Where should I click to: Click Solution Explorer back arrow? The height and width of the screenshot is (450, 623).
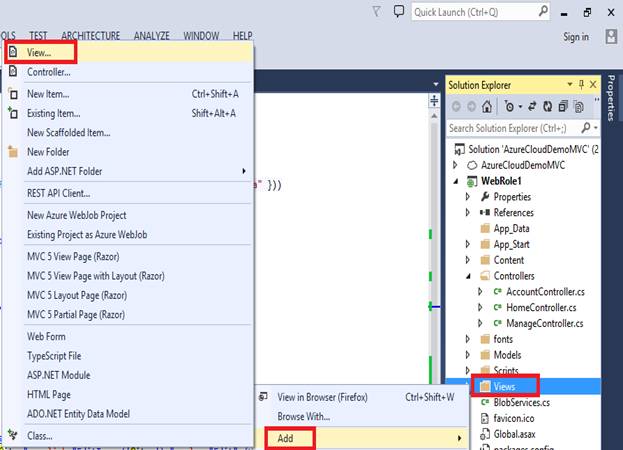coord(456,106)
